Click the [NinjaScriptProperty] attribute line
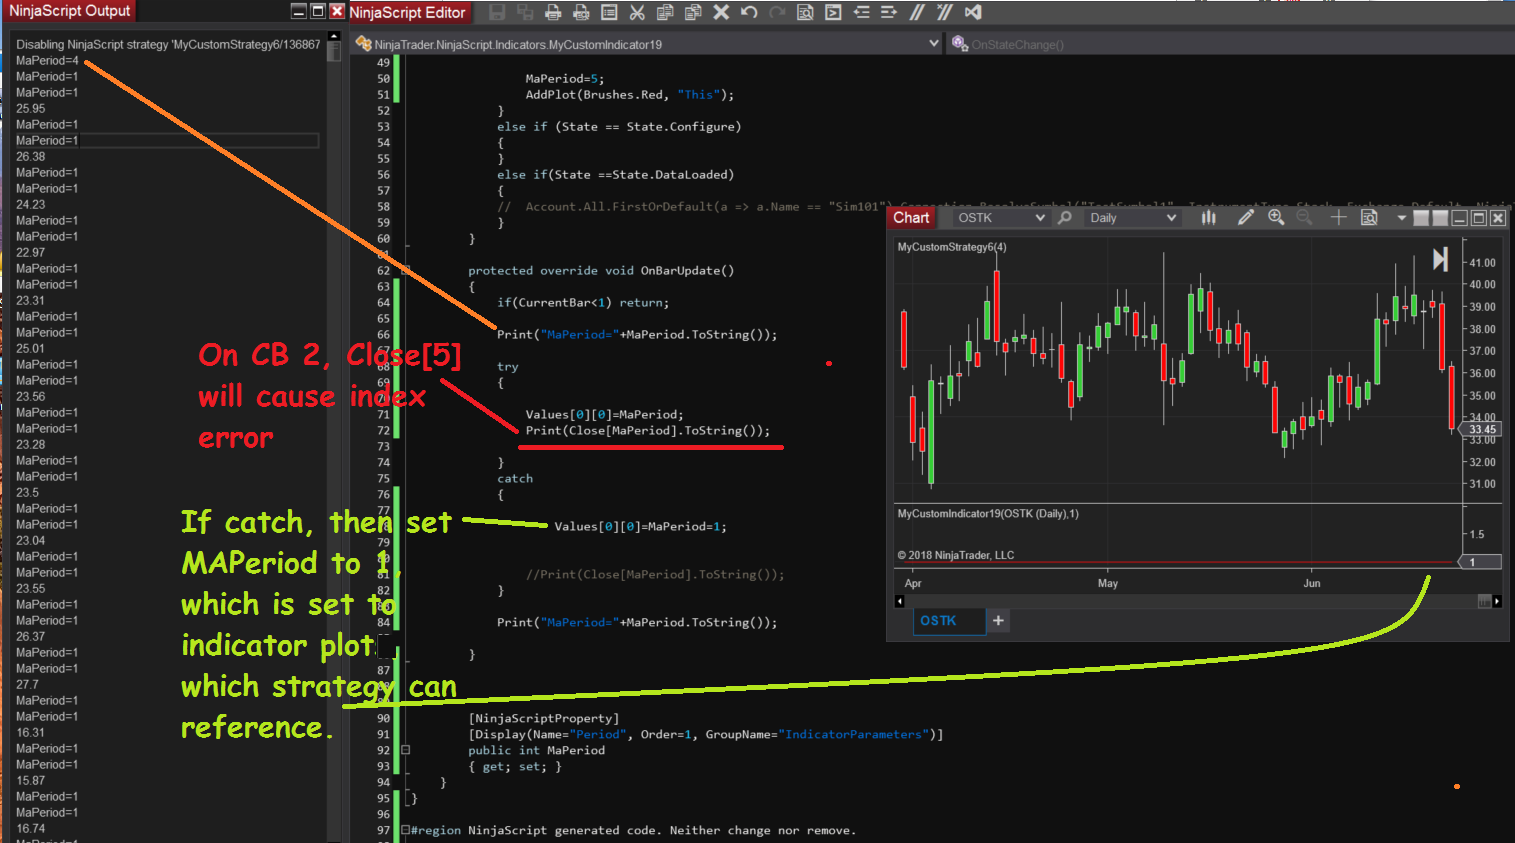The image size is (1515, 843). click(544, 719)
